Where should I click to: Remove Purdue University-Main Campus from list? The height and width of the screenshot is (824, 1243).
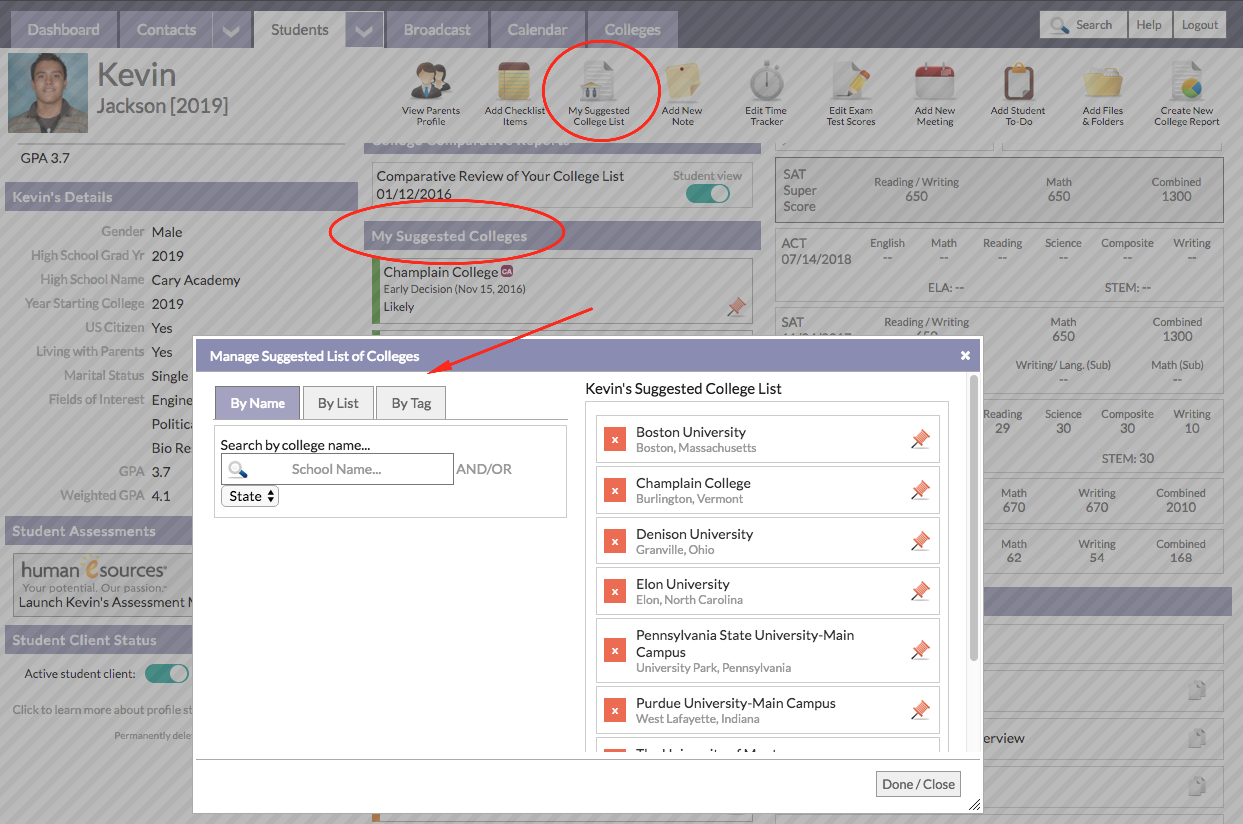click(x=615, y=711)
